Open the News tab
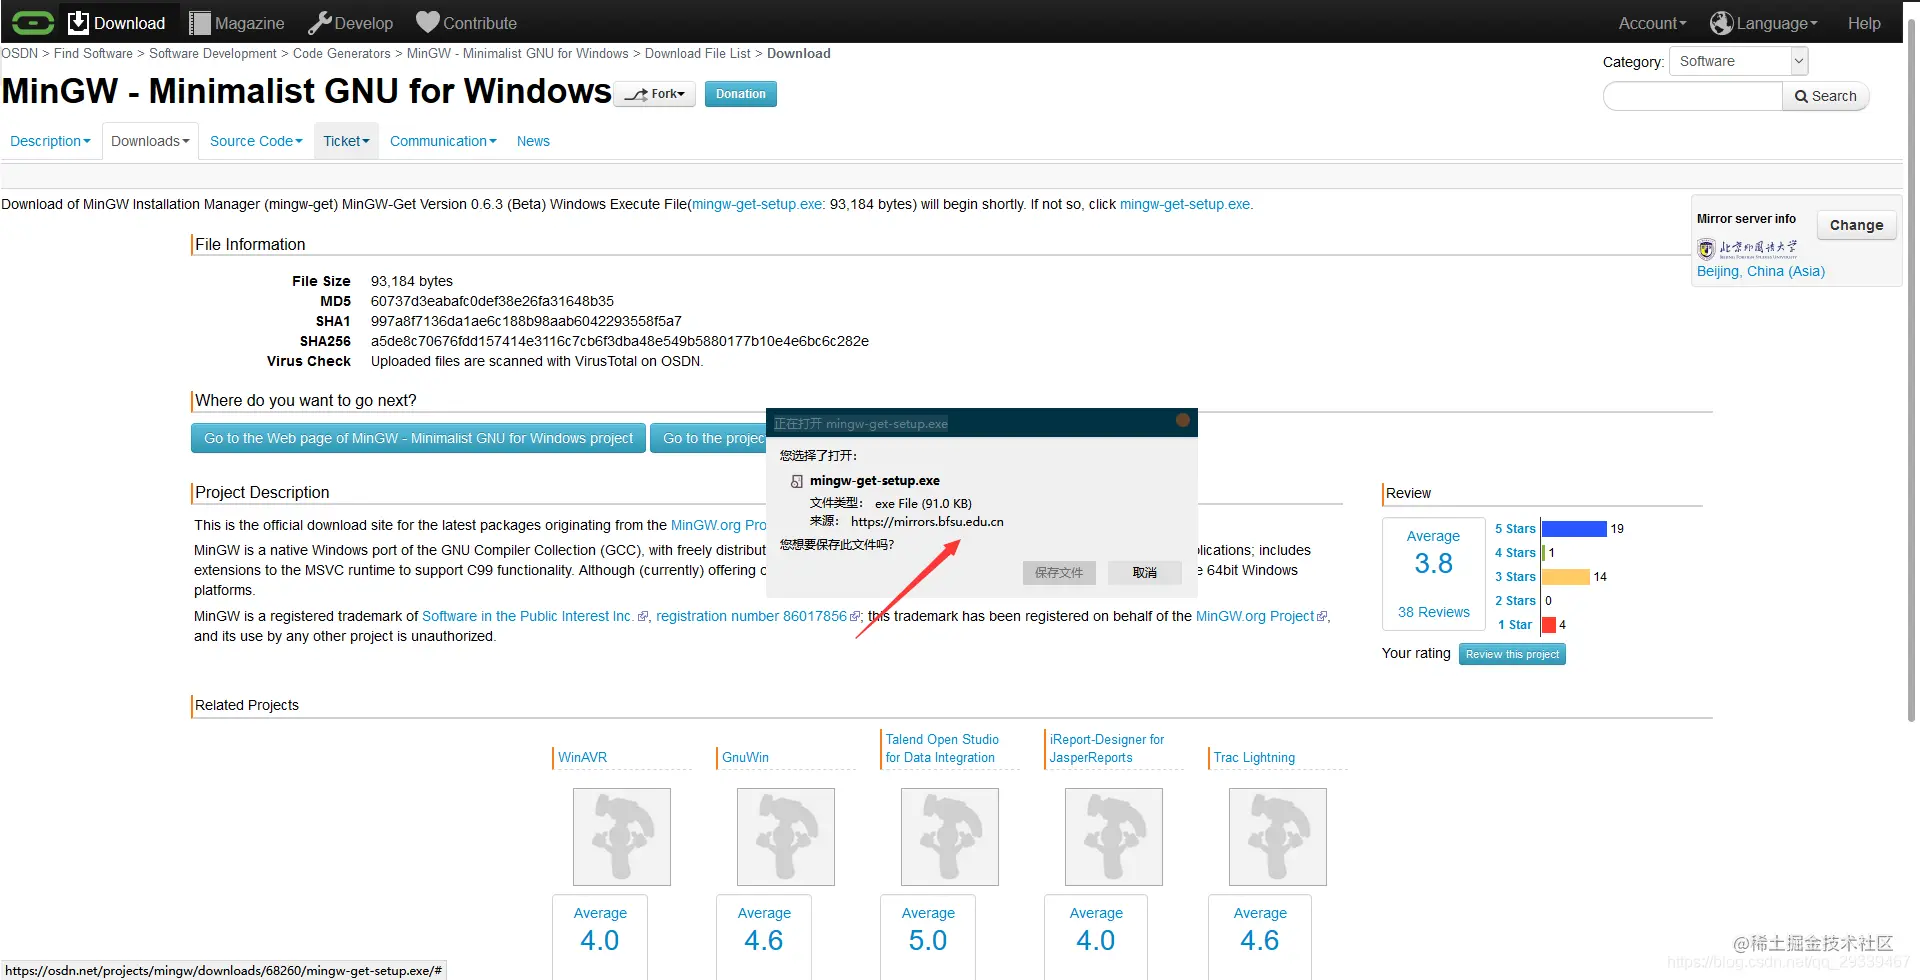This screenshot has width=1920, height=980. click(533, 141)
